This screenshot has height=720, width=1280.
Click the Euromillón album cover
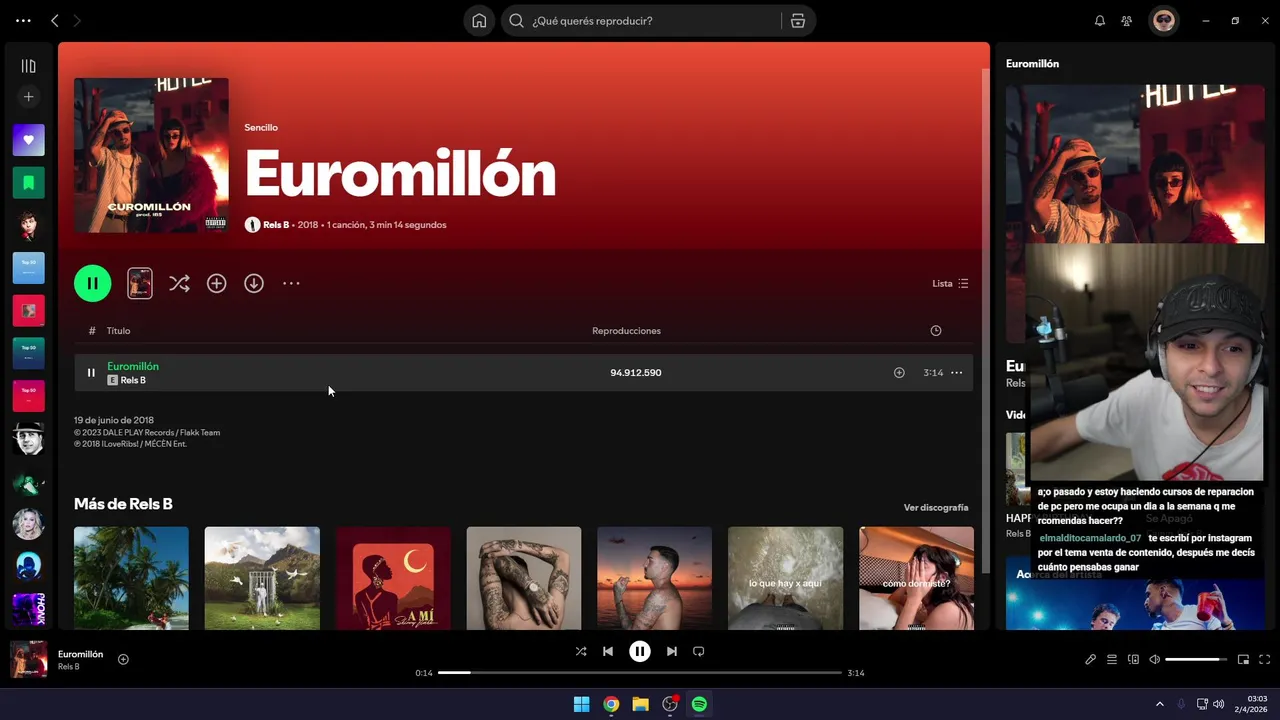(x=151, y=155)
